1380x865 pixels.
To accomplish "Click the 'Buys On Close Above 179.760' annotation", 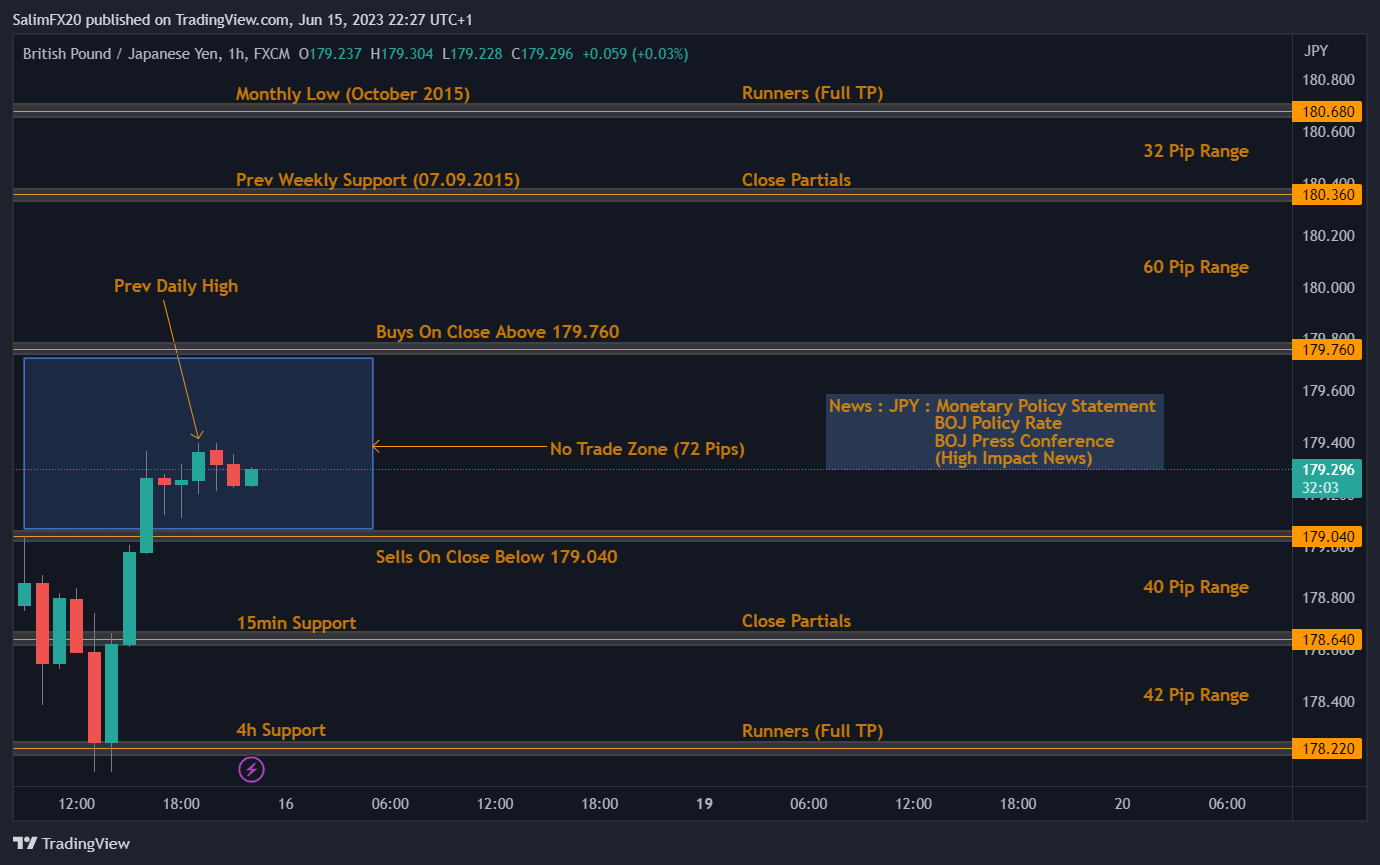I will (497, 332).
